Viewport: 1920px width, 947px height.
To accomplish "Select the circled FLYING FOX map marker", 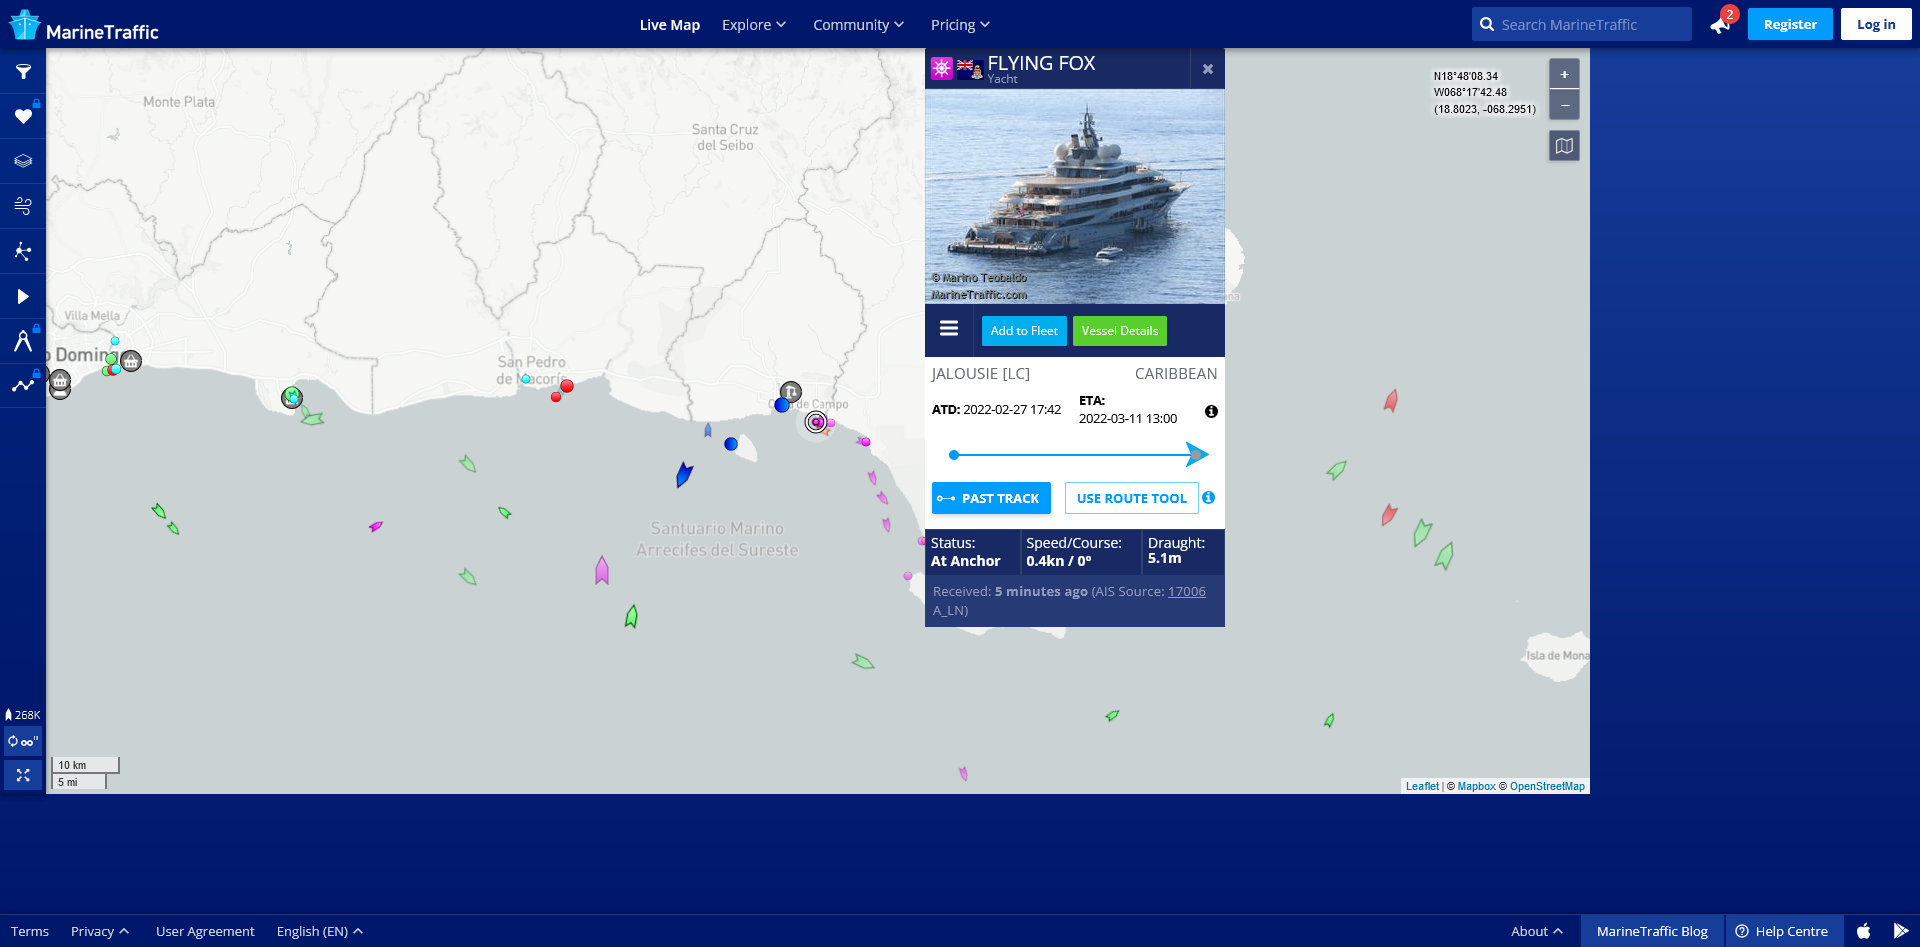I will click(x=816, y=422).
